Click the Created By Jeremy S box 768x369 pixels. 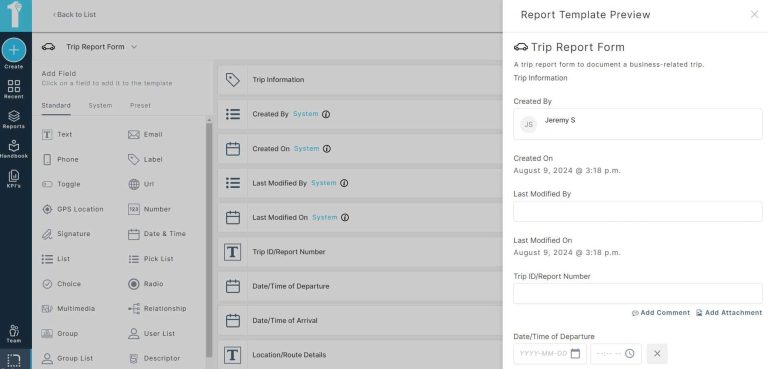click(x=638, y=124)
